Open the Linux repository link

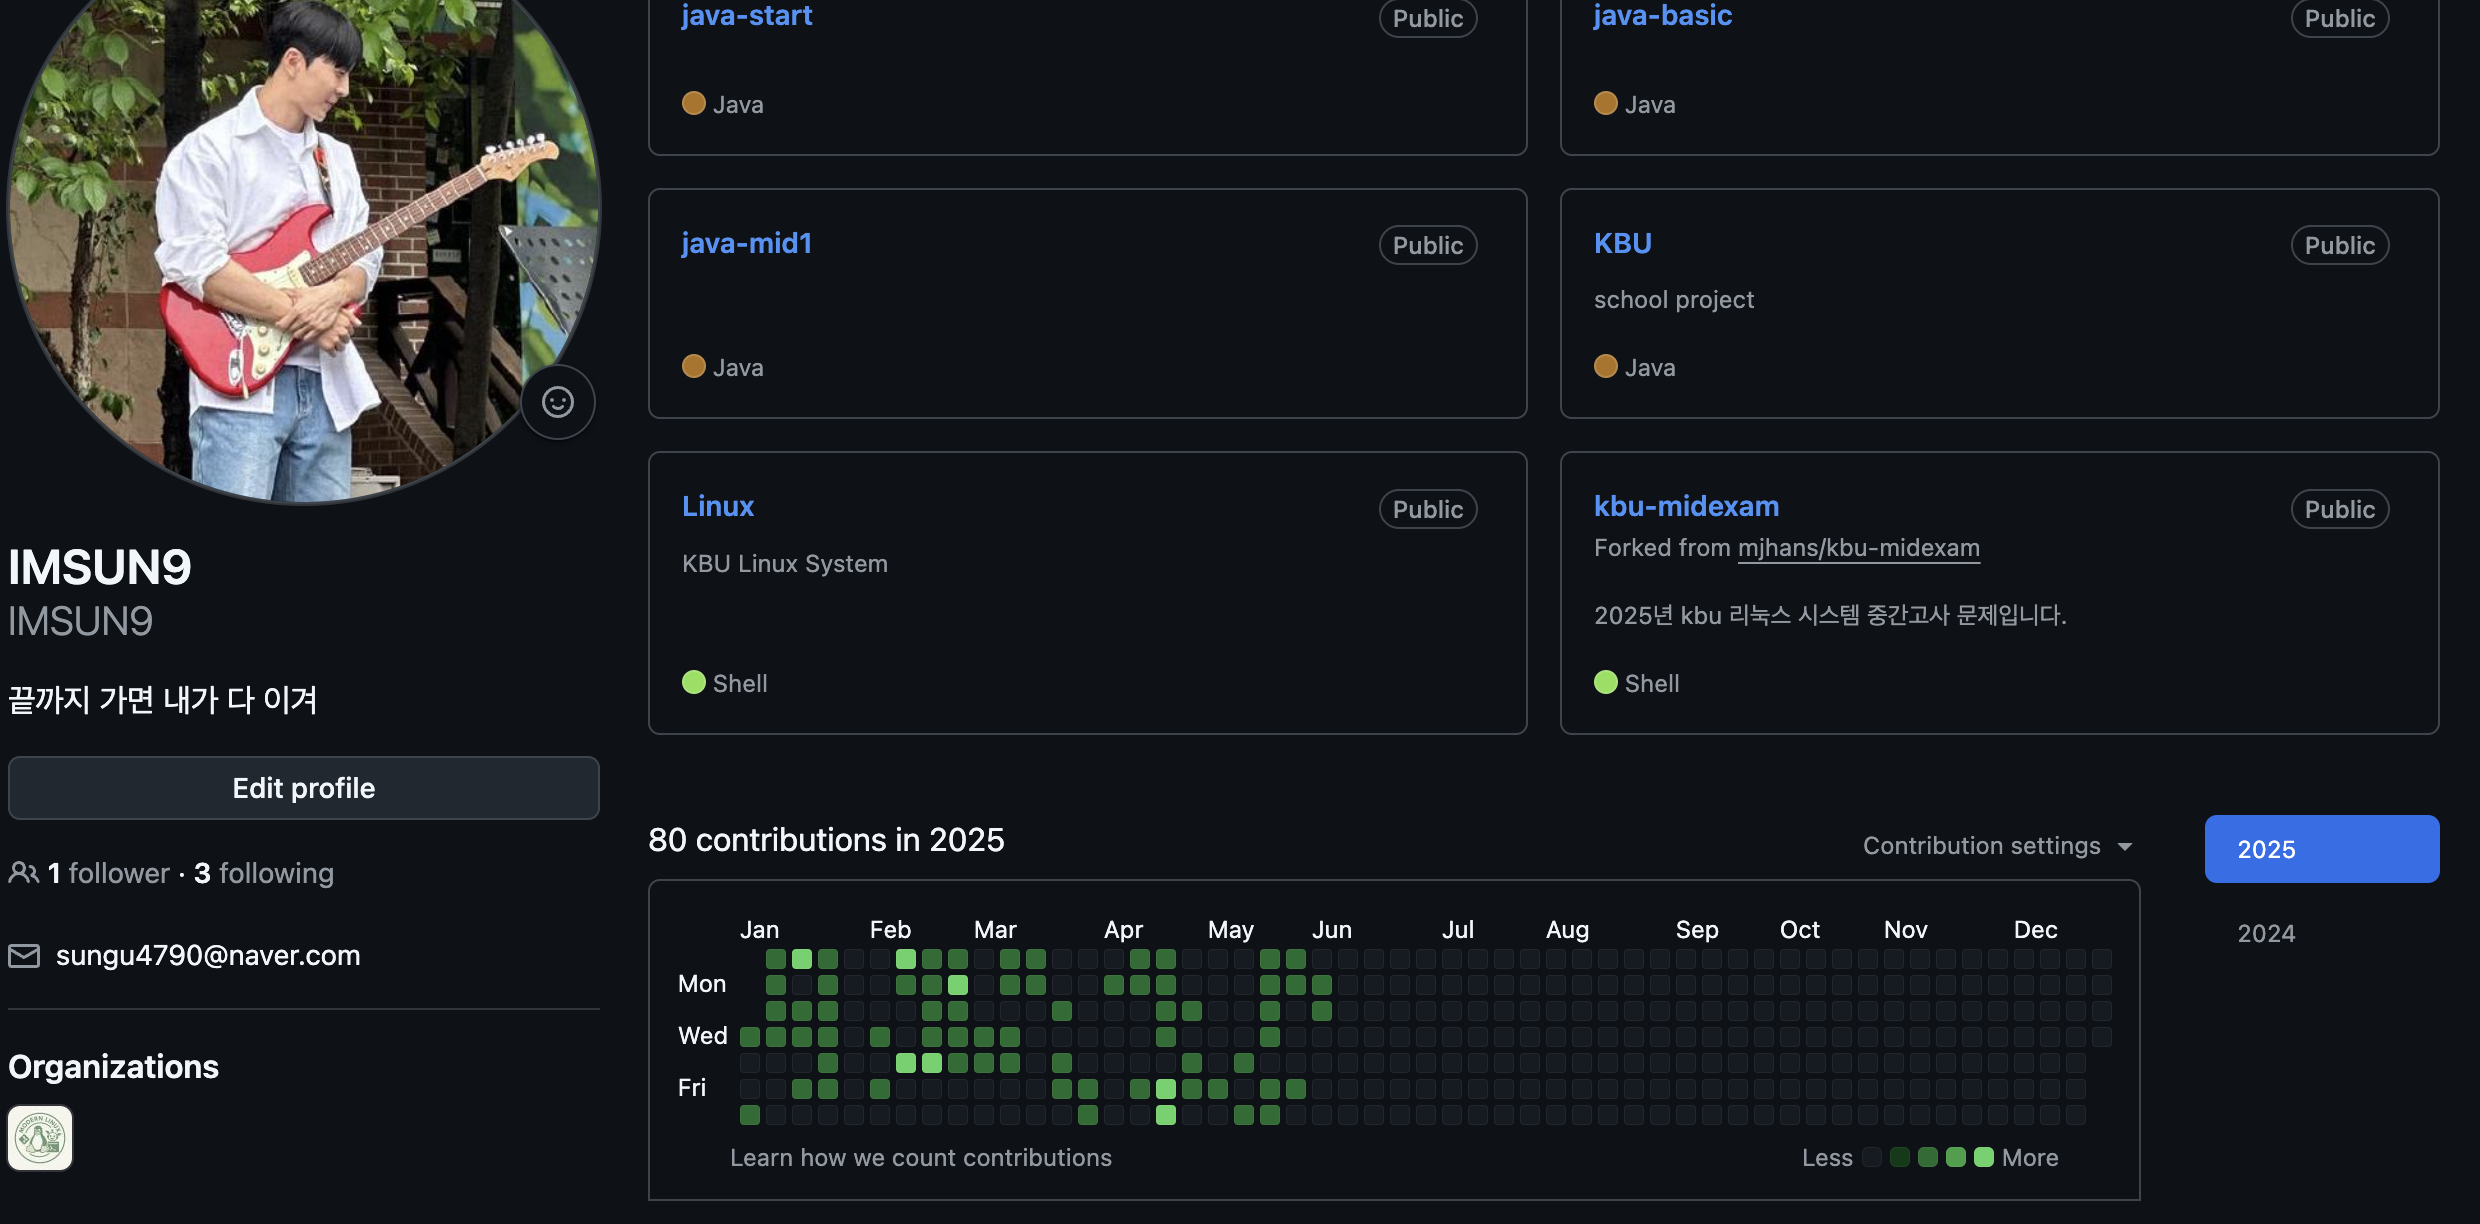pyautogui.click(x=717, y=506)
